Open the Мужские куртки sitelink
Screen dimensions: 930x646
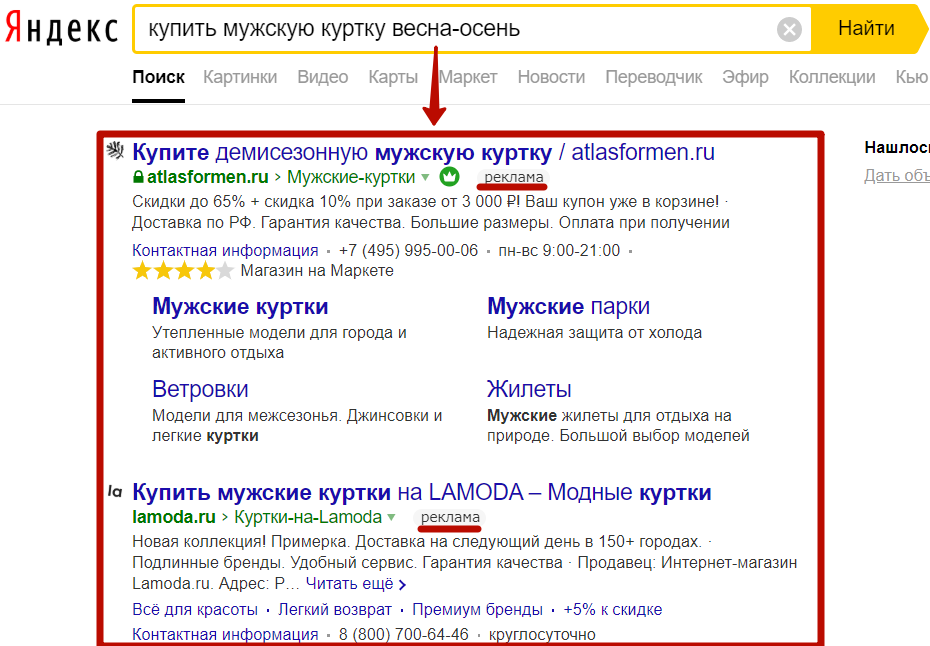coord(240,306)
